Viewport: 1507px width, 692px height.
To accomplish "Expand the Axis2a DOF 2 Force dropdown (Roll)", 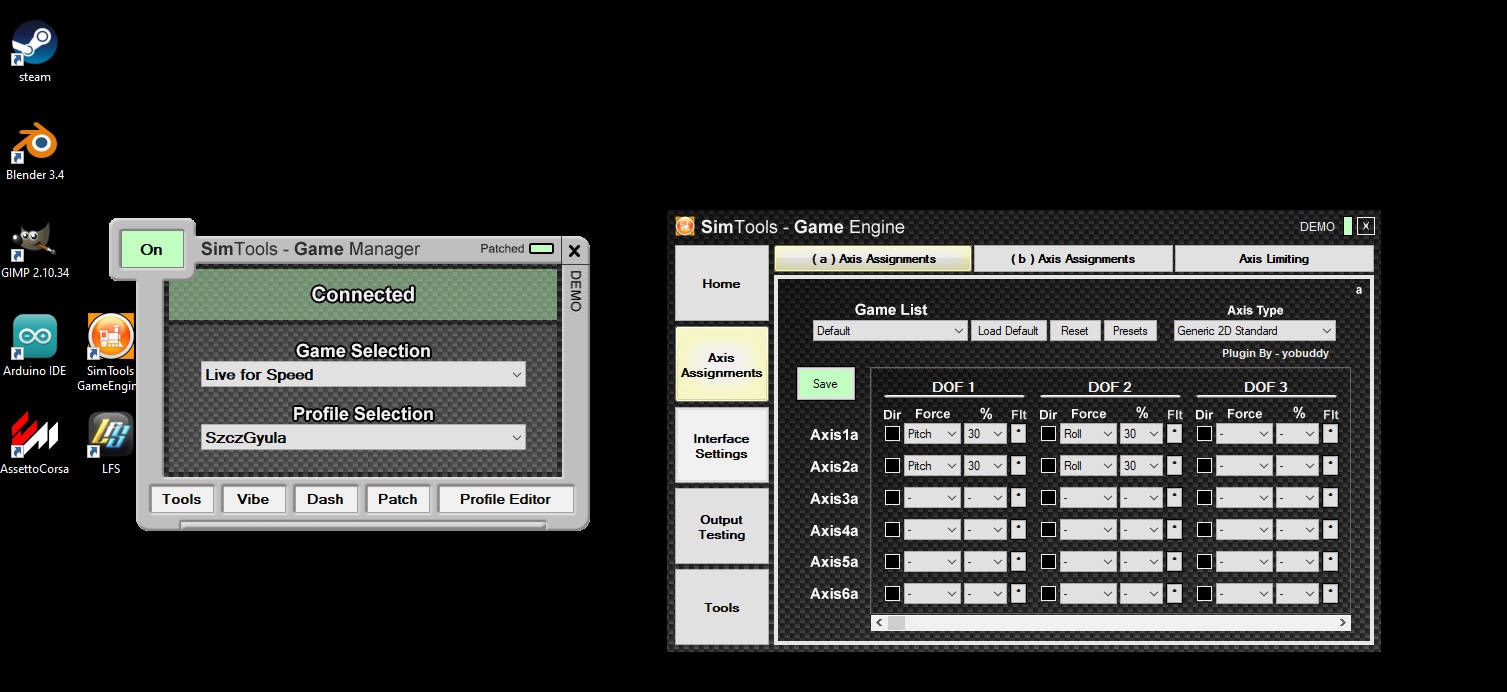I will [1088, 466].
